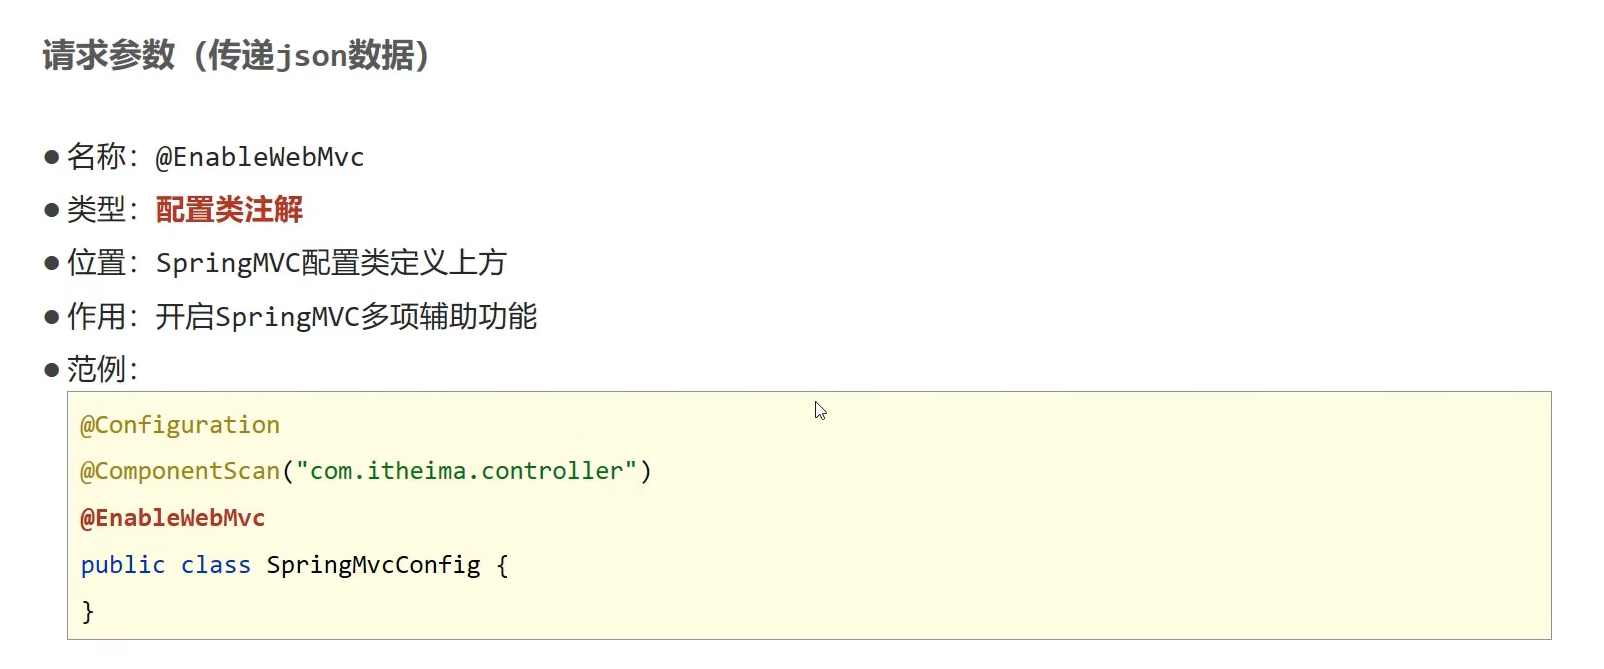Click the 开启SpringMVC多项辅助功能 text
The image size is (1604, 669).
coord(346,317)
